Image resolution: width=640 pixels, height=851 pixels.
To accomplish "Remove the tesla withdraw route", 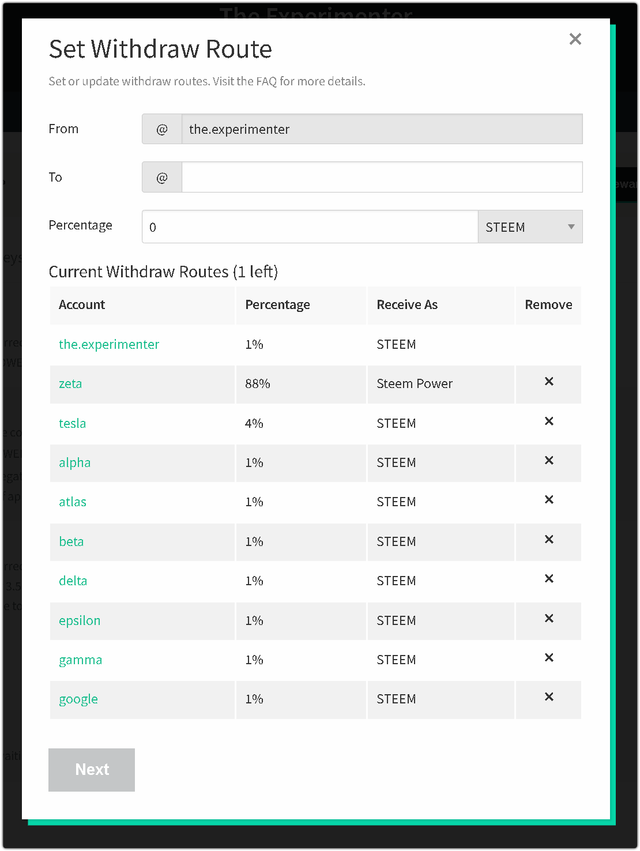I will pos(548,422).
